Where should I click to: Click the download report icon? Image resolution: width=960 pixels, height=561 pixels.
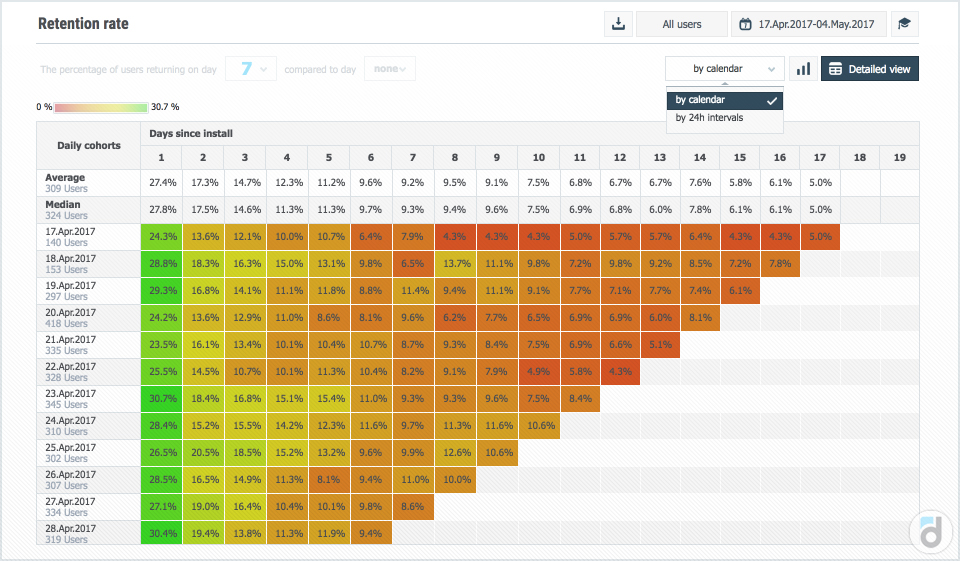pyautogui.click(x=618, y=24)
